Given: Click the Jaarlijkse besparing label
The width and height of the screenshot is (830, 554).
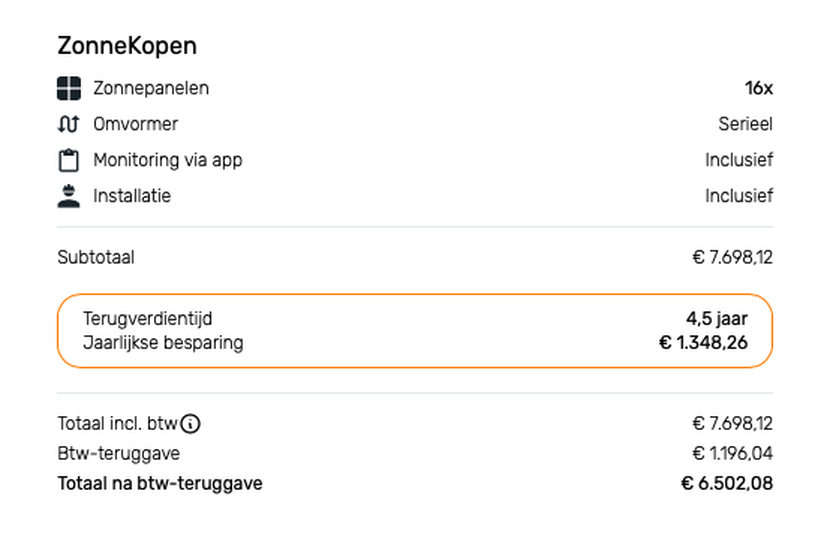Looking at the screenshot, I should tap(163, 343).
